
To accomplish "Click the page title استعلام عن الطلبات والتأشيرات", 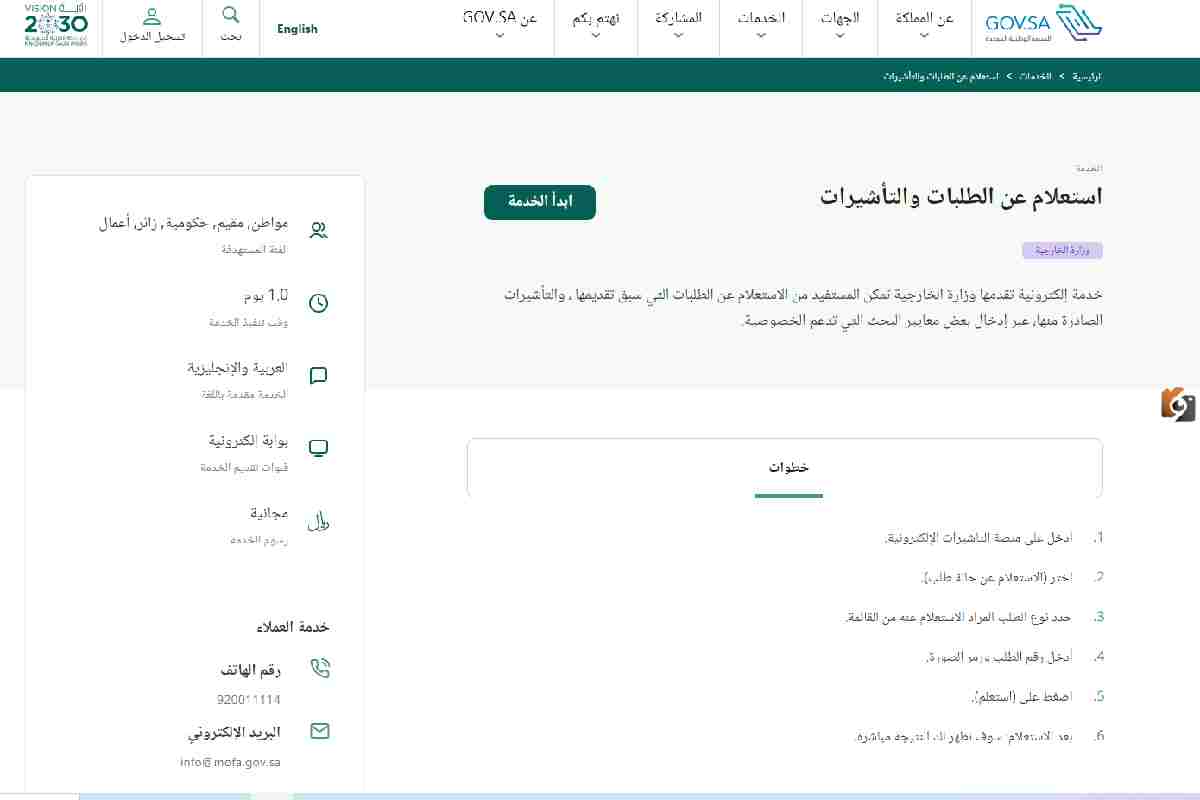I will pyautogui.click(x=961, y=196).
